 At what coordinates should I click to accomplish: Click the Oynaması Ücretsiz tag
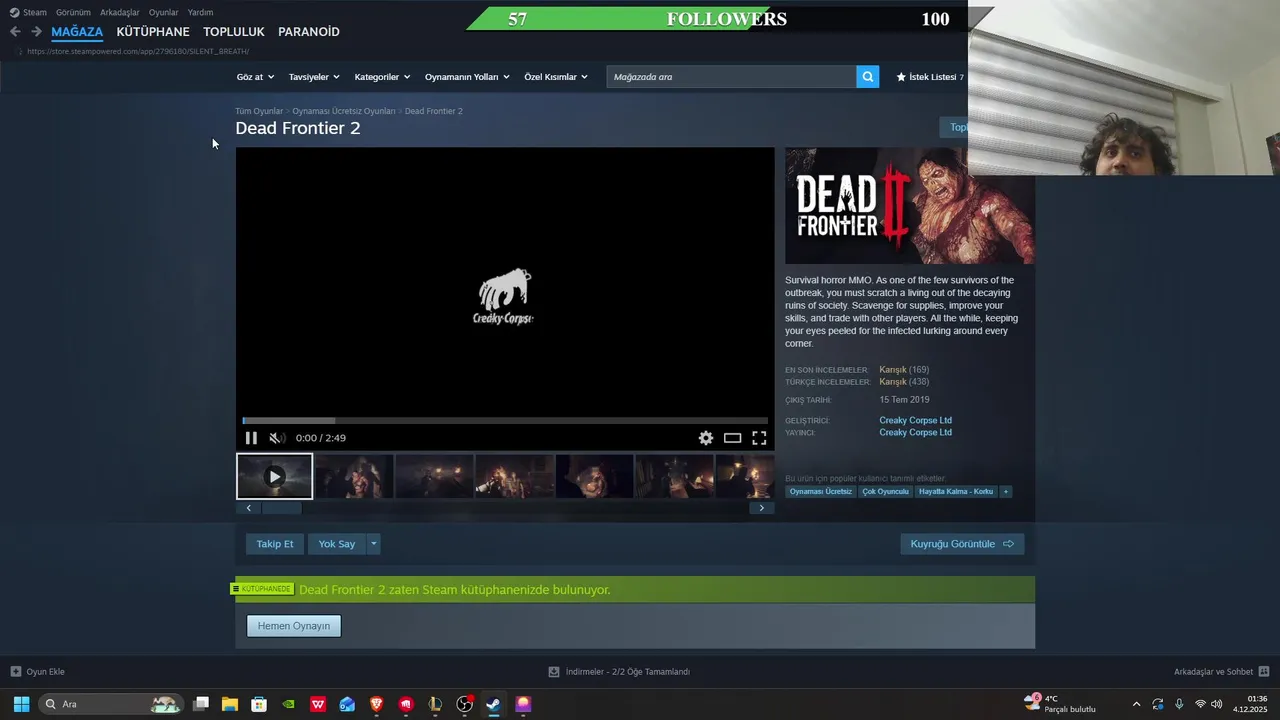tap(821, 492)
